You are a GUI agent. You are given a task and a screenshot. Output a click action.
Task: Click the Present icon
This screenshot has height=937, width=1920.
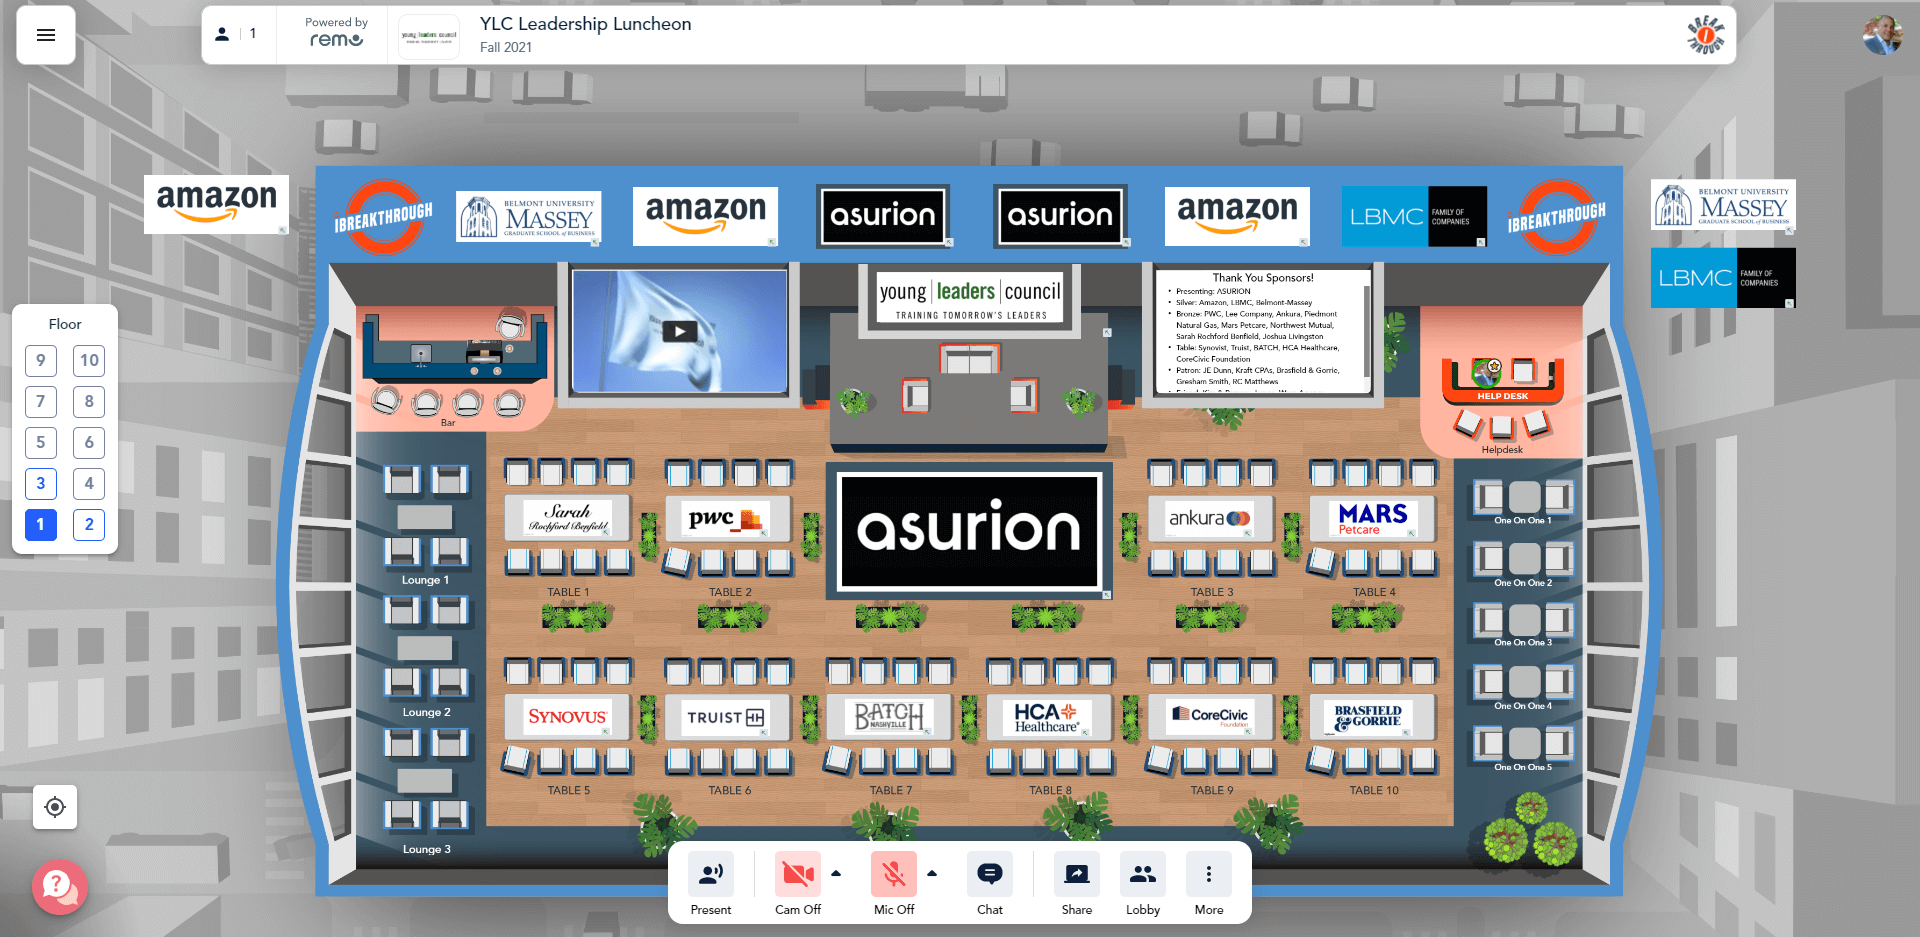[711, 874]
